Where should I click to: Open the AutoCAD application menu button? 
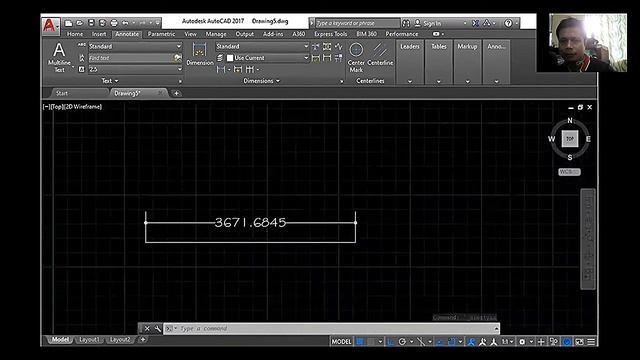tap(50, 26)
